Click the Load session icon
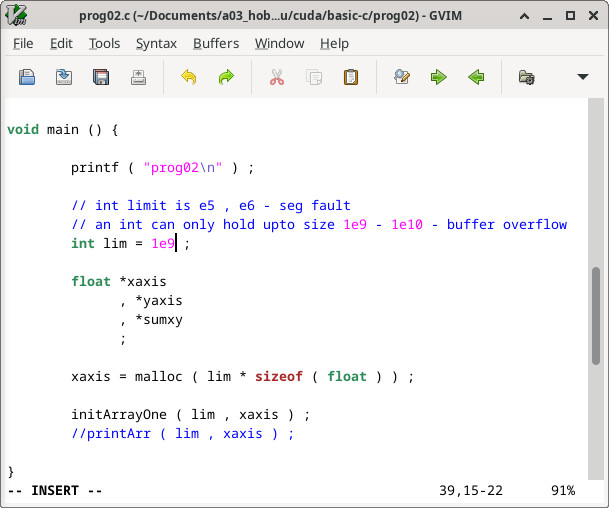 pyautogui.click(x=526, y=77)
